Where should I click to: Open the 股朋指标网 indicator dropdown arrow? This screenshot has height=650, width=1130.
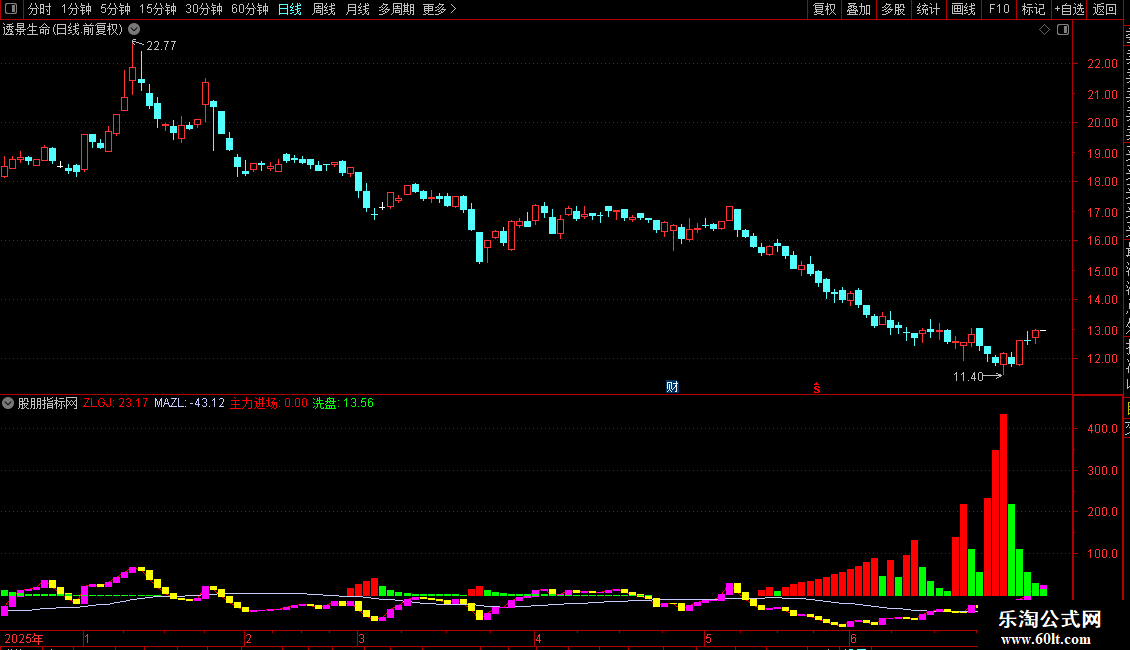click(x=8, y=403)
